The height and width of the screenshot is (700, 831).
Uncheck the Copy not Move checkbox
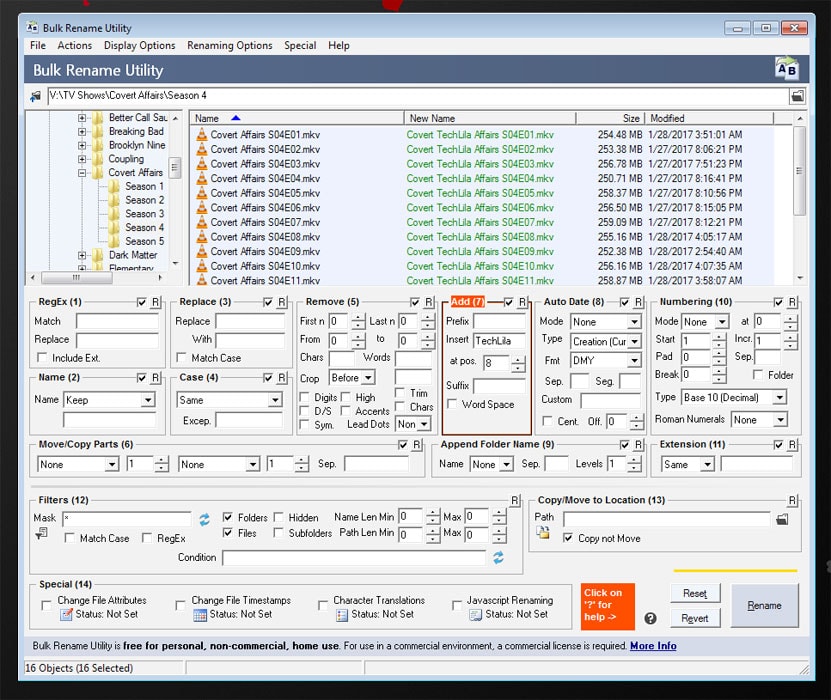tap(568, 538)
